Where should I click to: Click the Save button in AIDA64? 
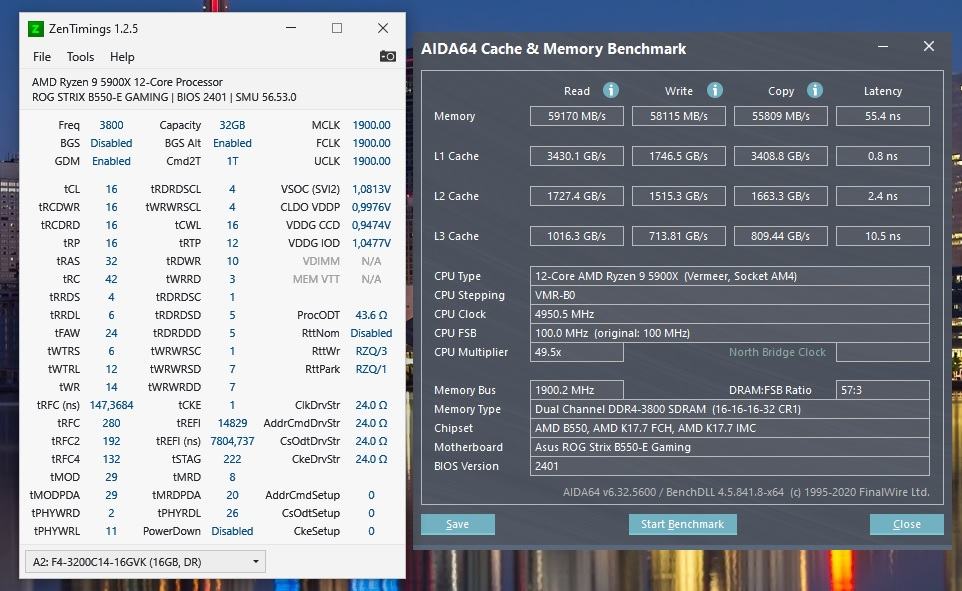(458, 524)
